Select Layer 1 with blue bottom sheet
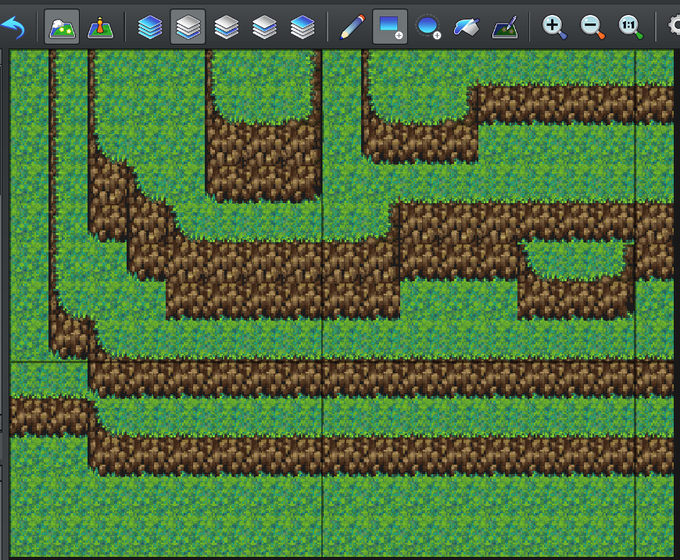 pos(188,27)
